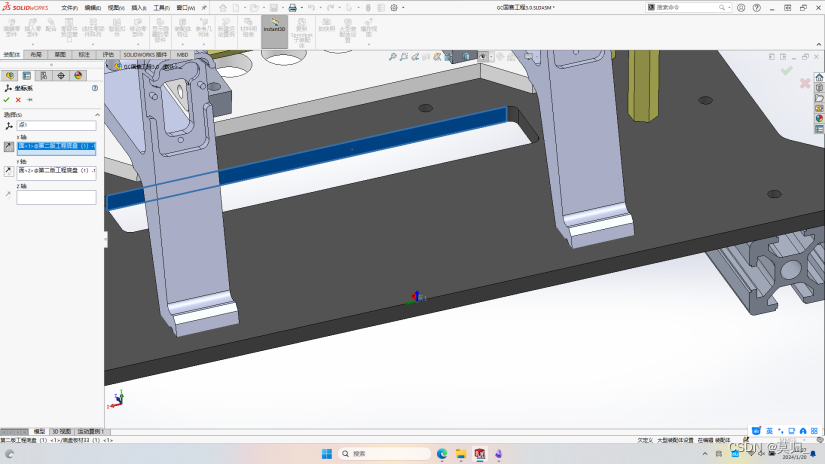Toggle the Y axis reverse direction button

(8, 171)
